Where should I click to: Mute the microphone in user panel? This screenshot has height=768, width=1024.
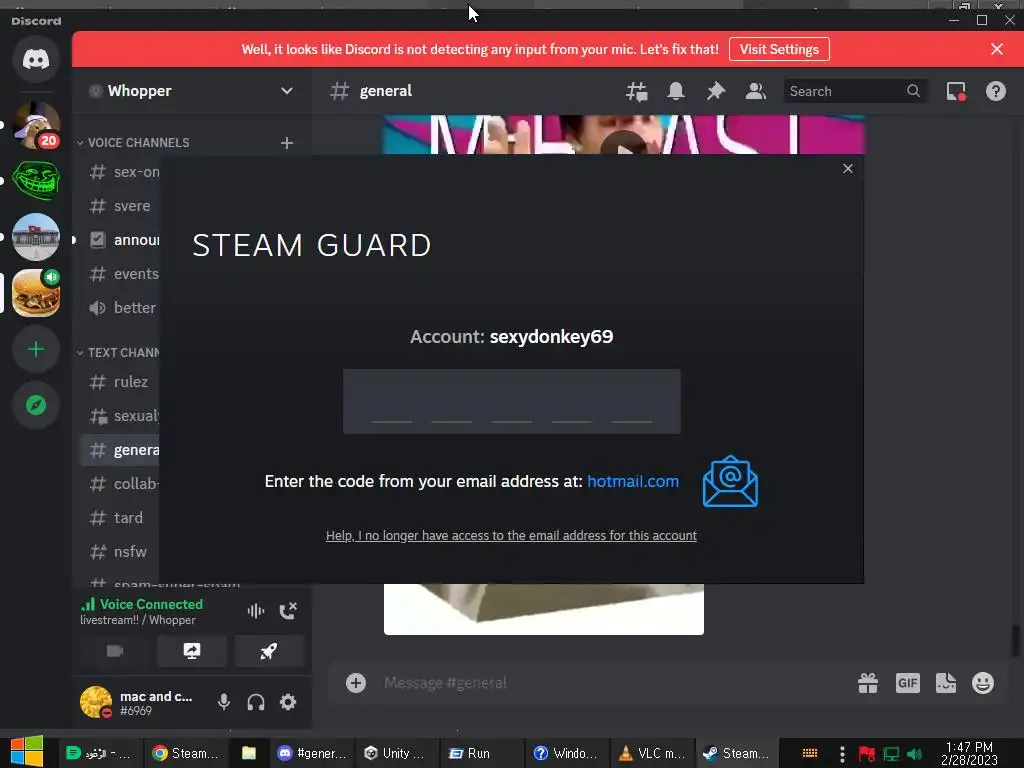pyautogui.click(x=223, y=702)
